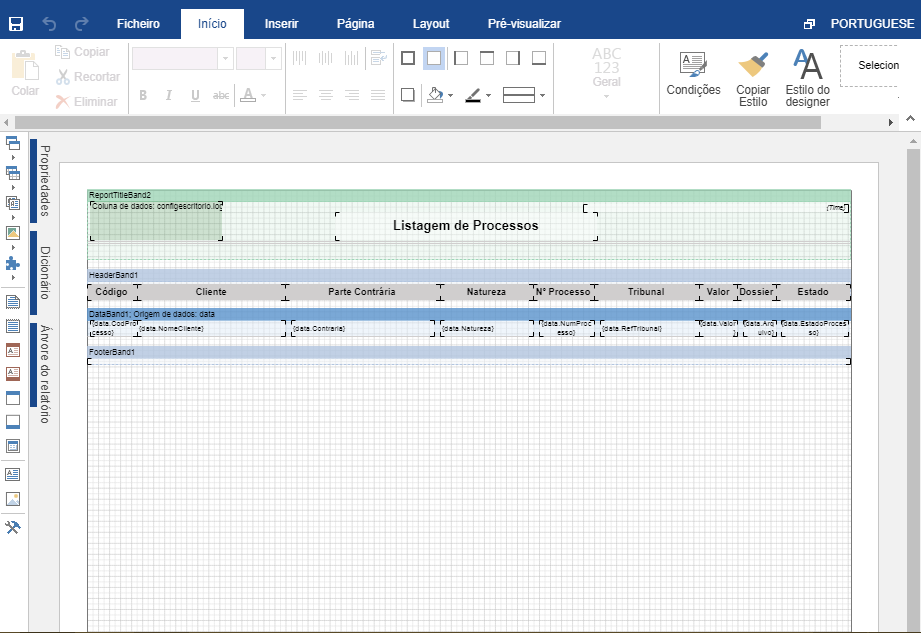The width and height of the screenshot is (921, 633).
Task: Collapse the ribbon with the chevron
Action: (x=910, y=119)
